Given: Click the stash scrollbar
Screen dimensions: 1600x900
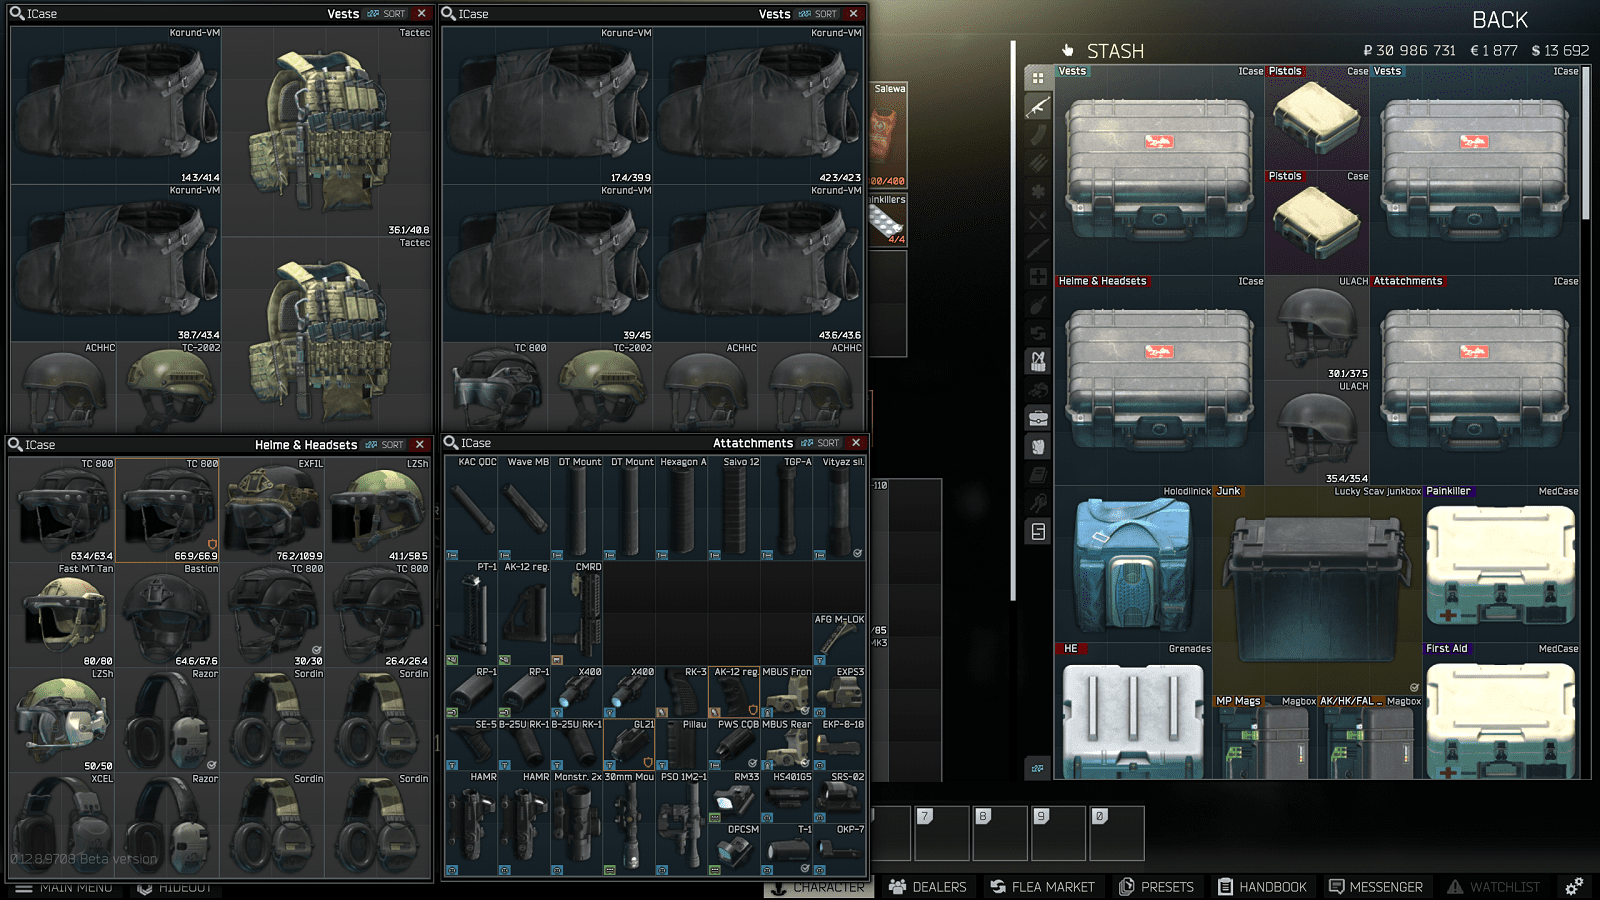Looking at the screenshot, I should pyautogui.click(x=1586, y=143).
